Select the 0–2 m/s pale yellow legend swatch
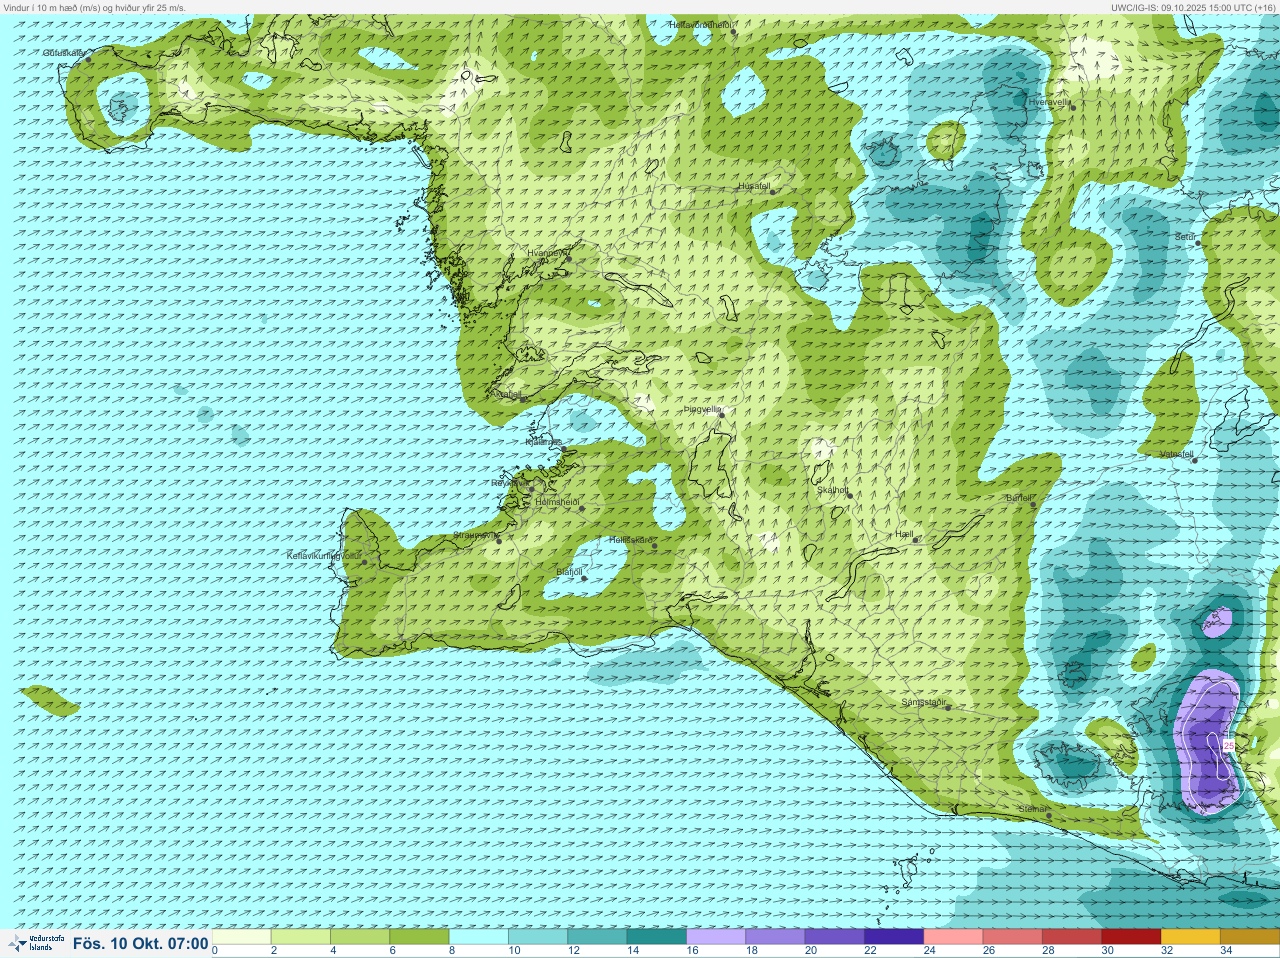Image resolution: width=1280 pixels, height=958 pixels. 242,937
